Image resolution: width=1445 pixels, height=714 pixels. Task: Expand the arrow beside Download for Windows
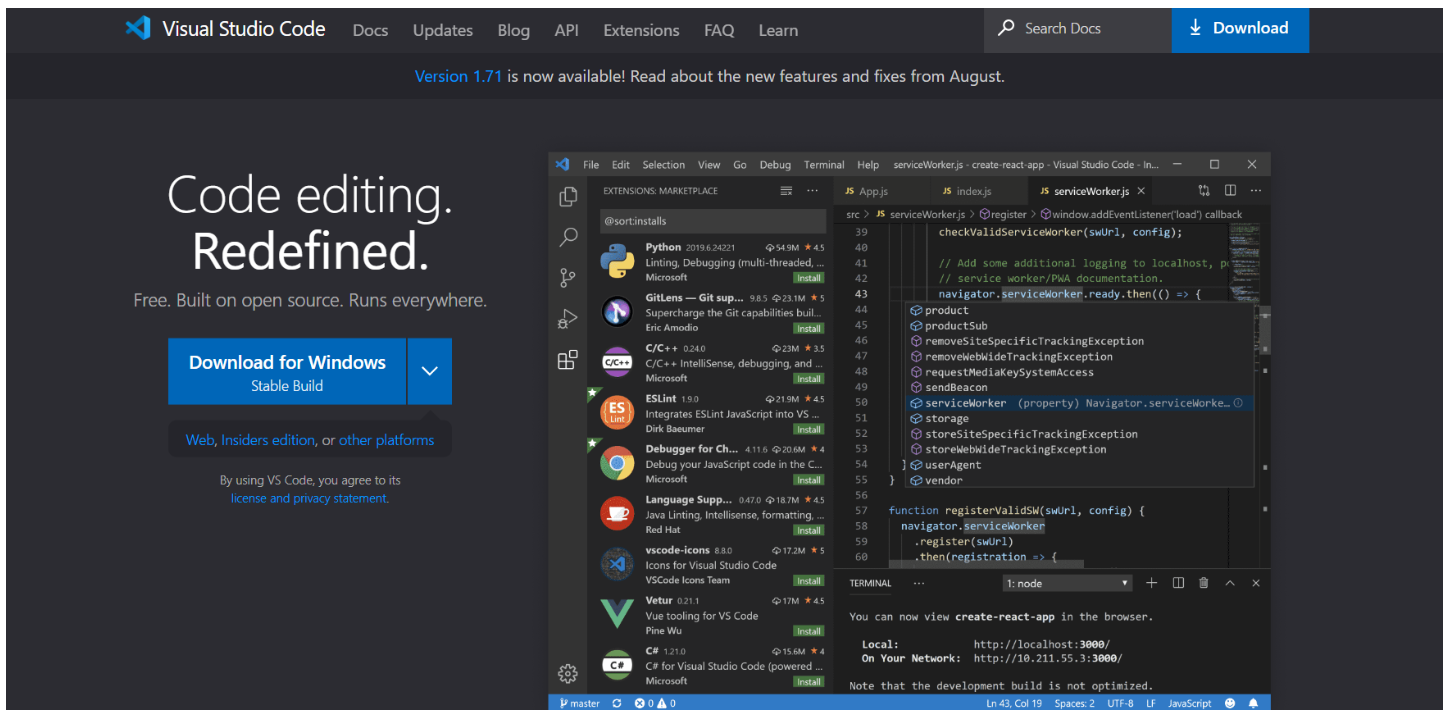pyautogui.click(x=430, y=371)
